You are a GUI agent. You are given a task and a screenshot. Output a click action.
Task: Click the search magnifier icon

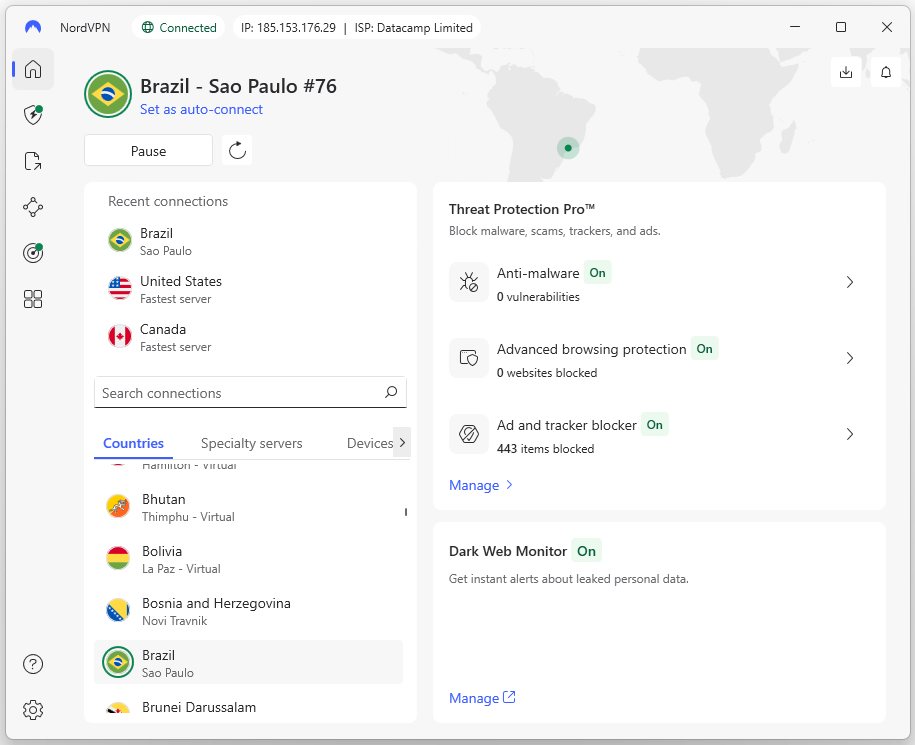click(391, 392)
